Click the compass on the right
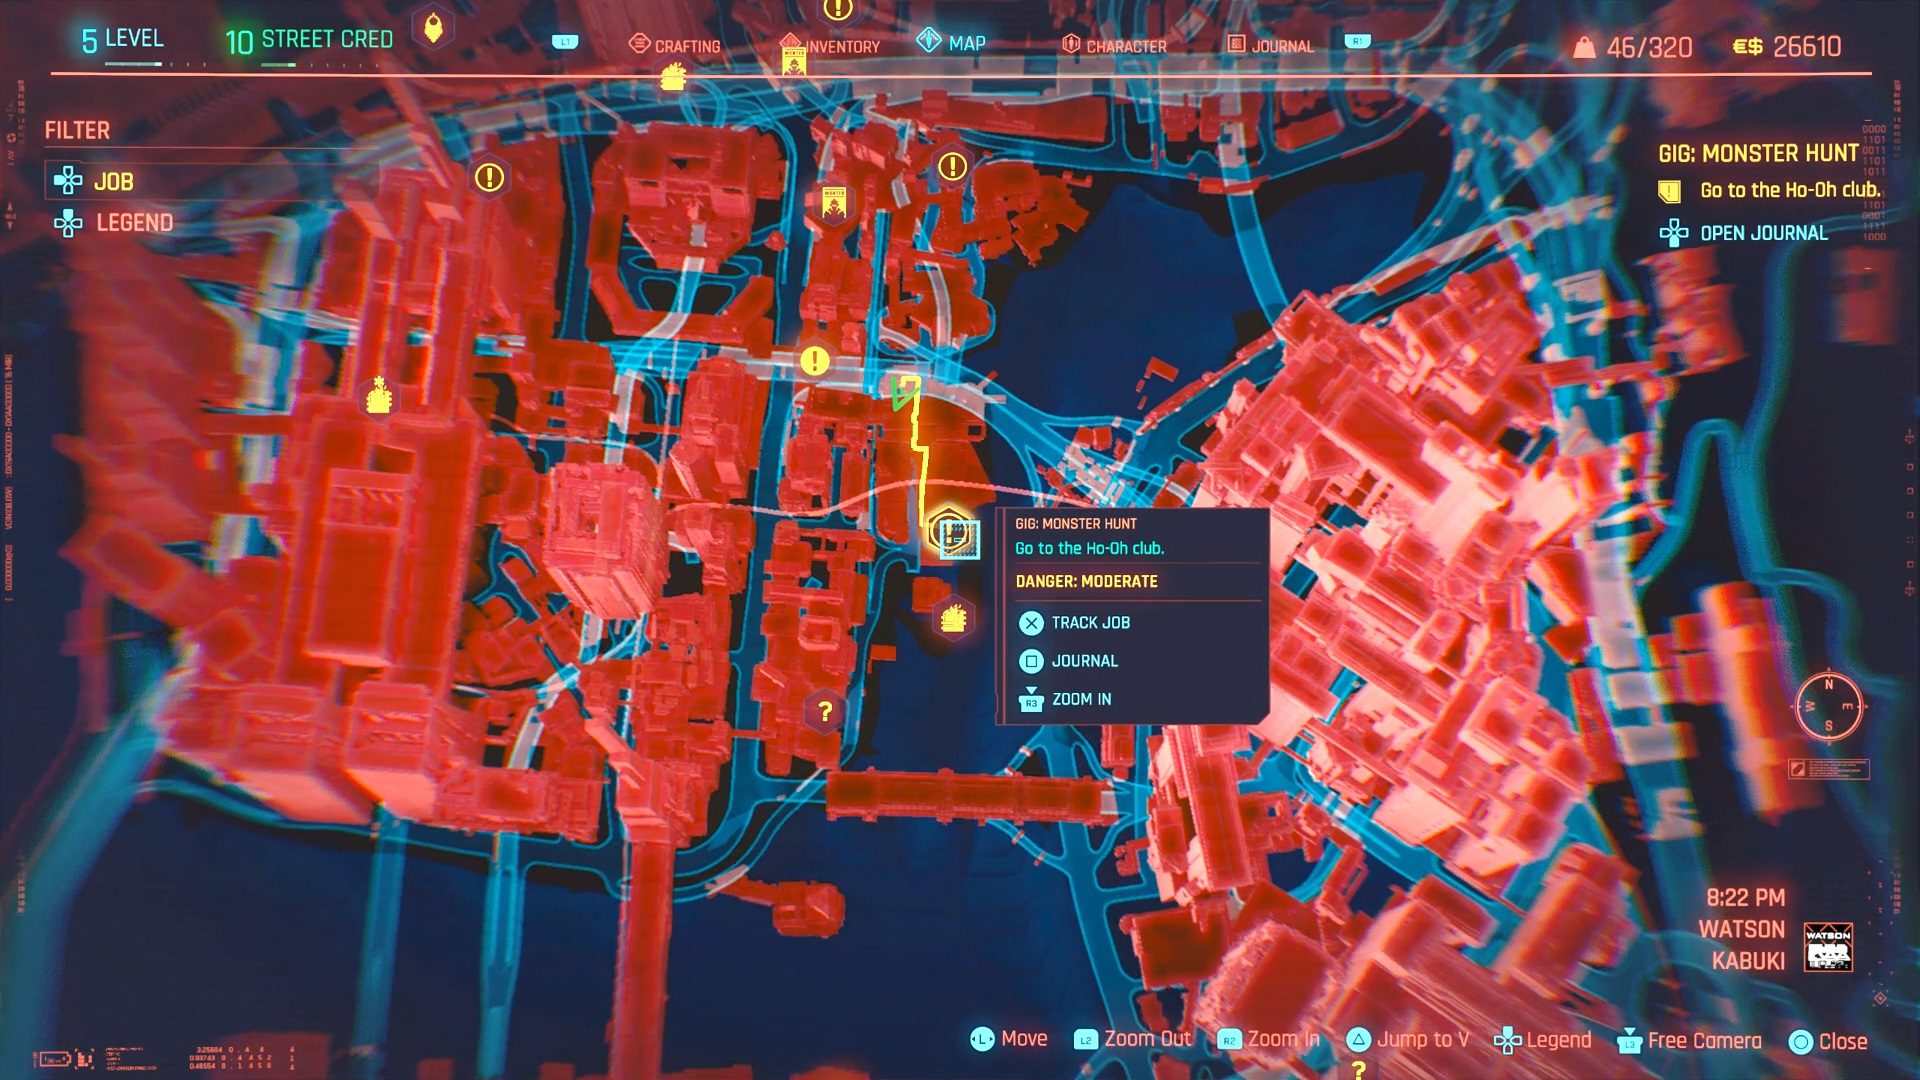 point(1829,705)
